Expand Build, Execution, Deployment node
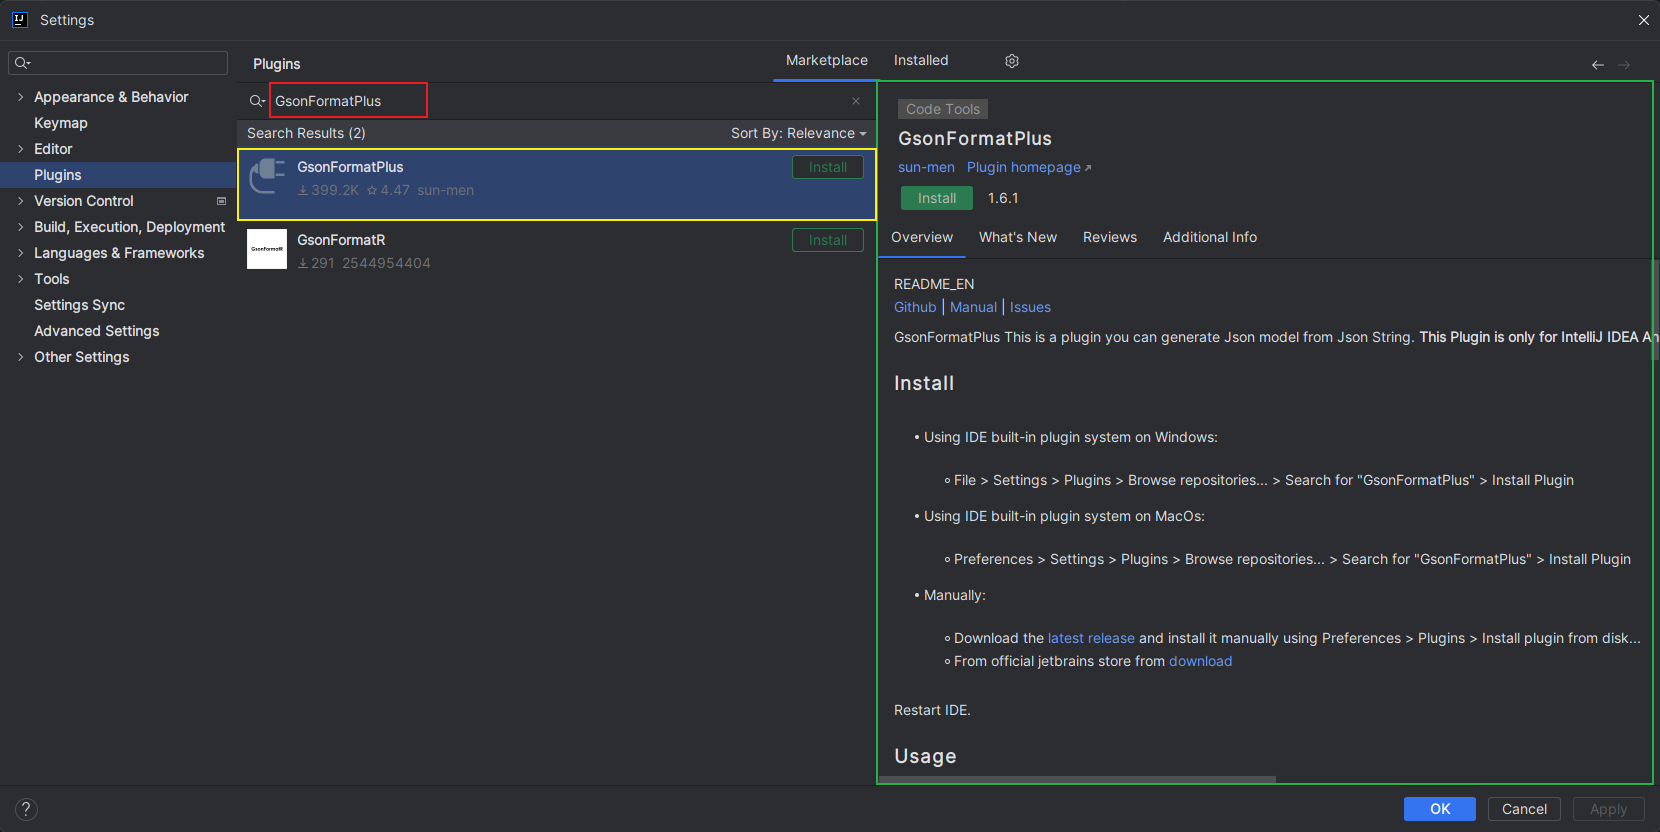Image resolution: width=1660 pixels, height=832 pixels. pos(20,227)
